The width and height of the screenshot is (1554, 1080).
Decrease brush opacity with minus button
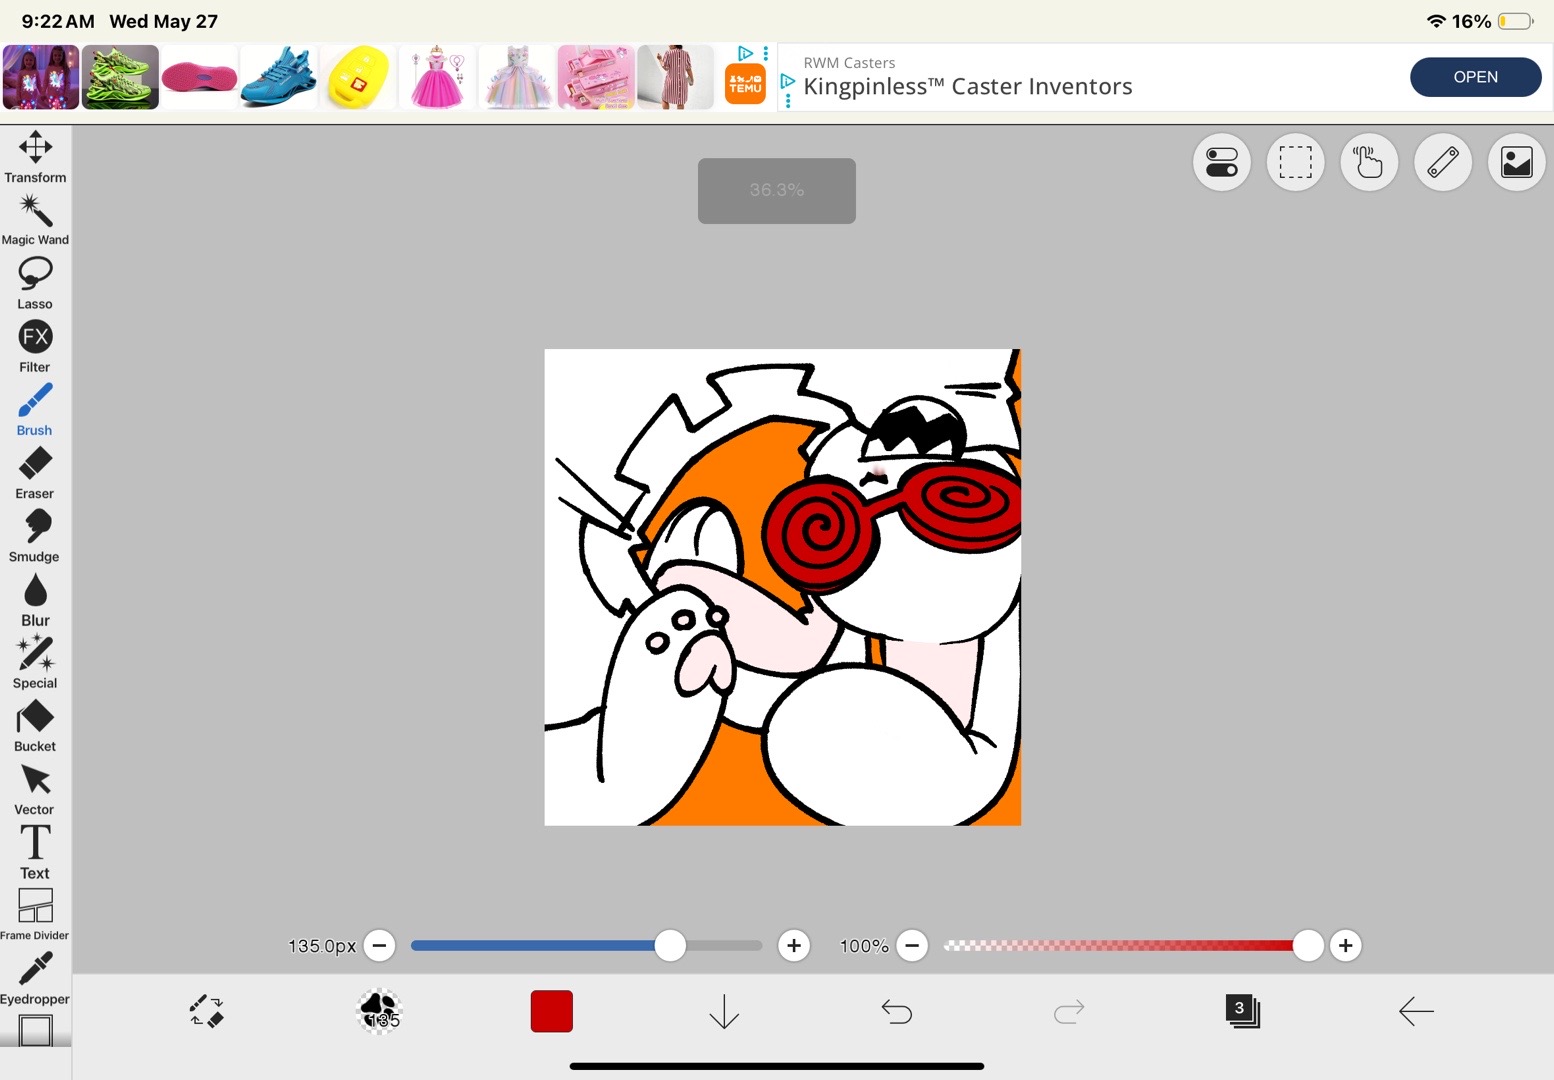tap(912, 945)
